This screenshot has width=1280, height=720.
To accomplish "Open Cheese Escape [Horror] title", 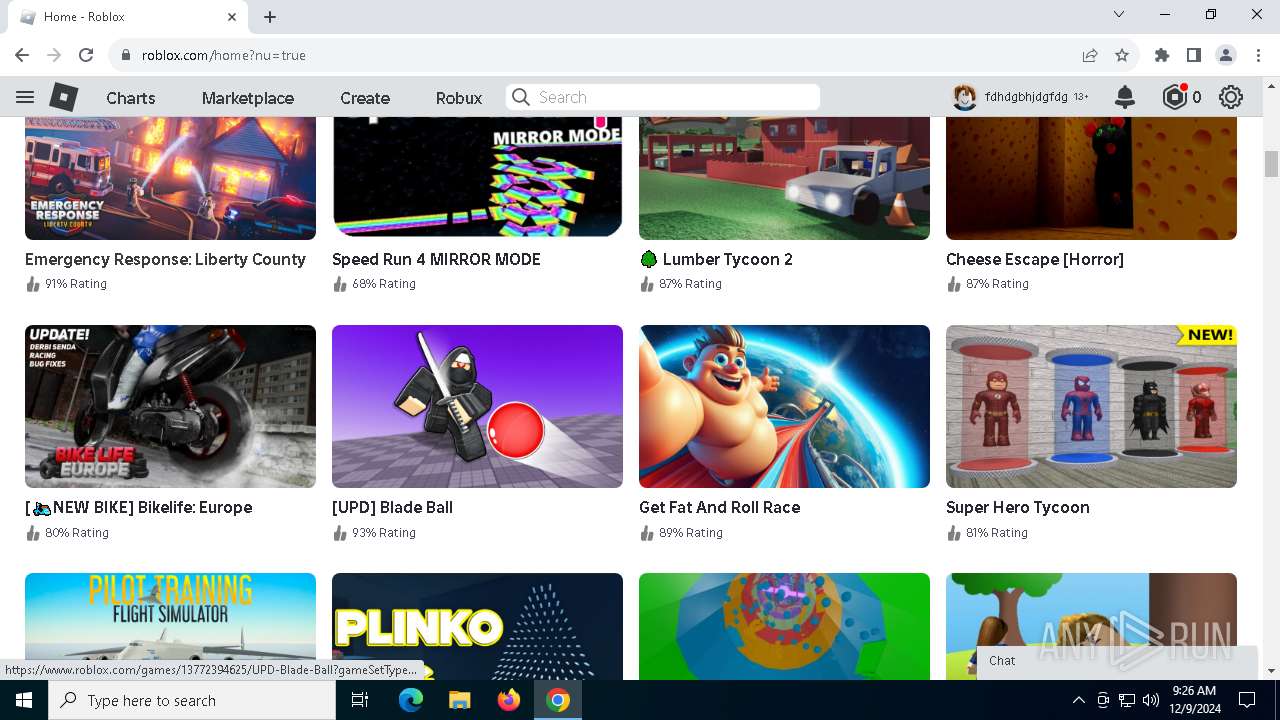I will 1035,259.
